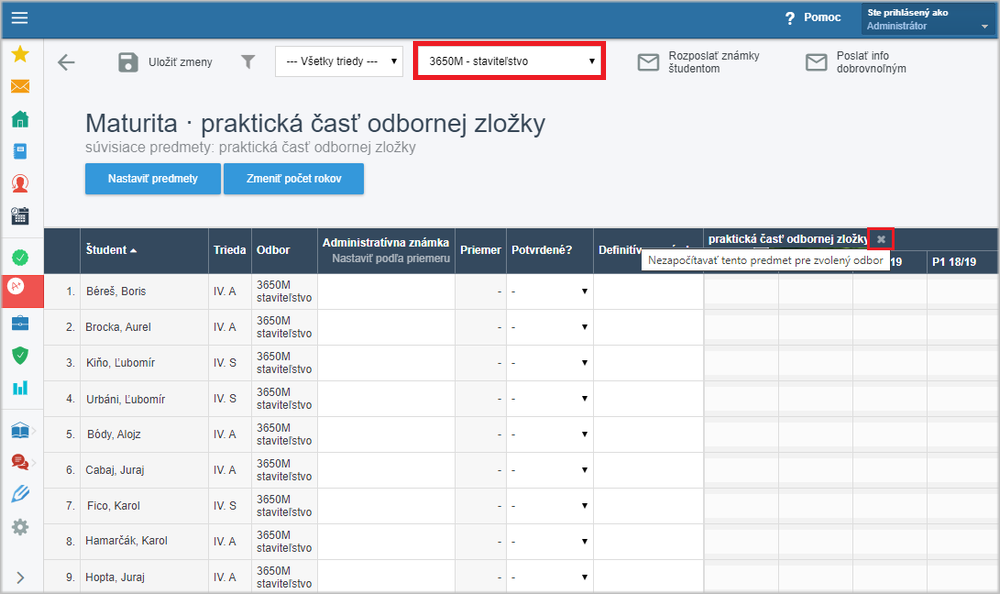
Task: Expand the sidebar with bottom chevron
Action: click(20, 577)
